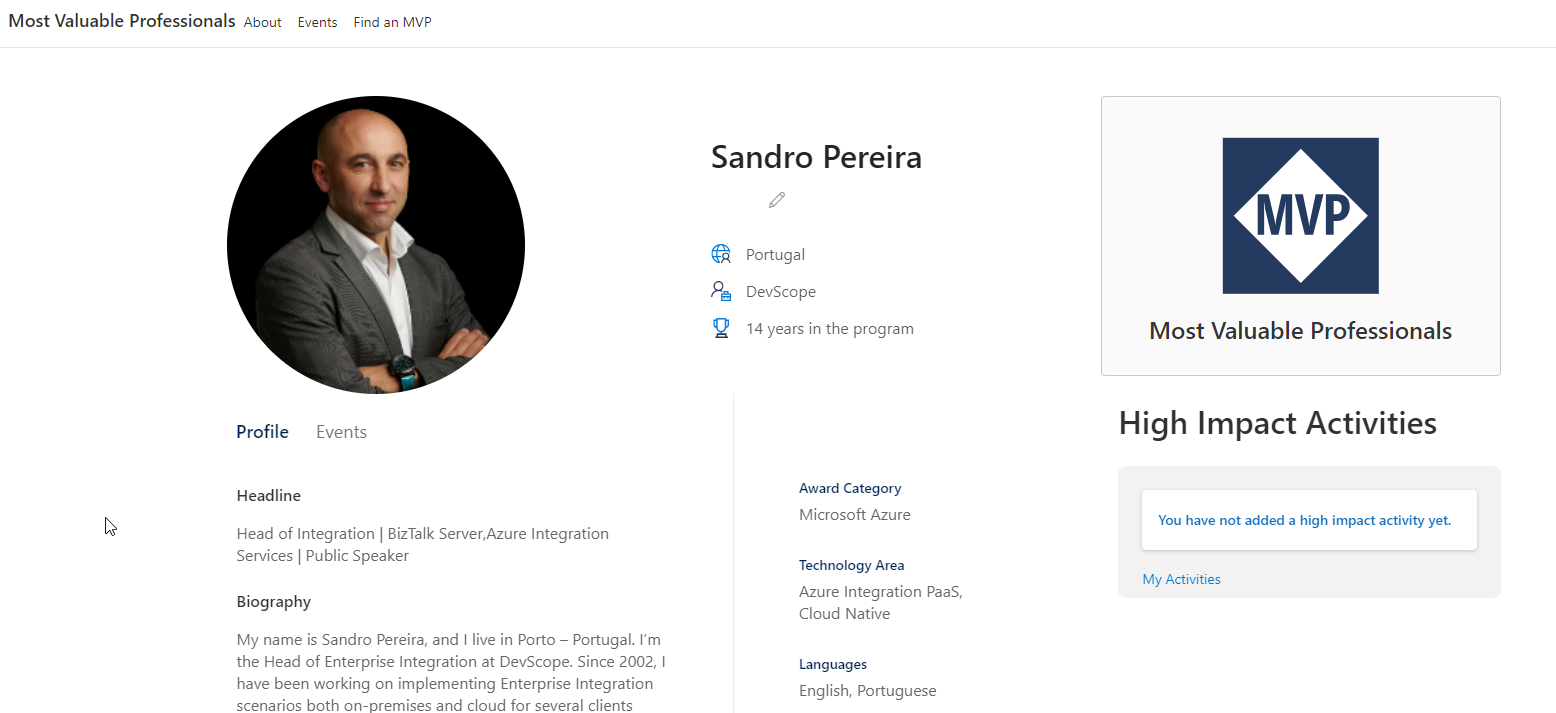Open the About menu item
The image size is (1556, 713).
point(263,22)
